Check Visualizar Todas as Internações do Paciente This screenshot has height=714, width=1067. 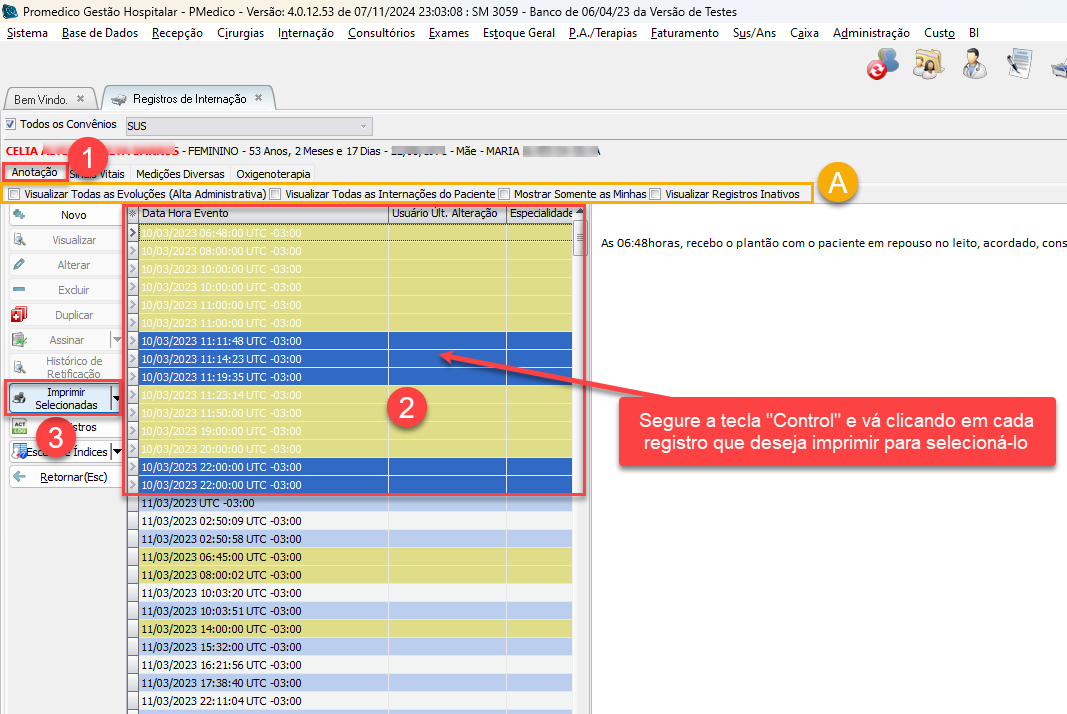(275, 194)
